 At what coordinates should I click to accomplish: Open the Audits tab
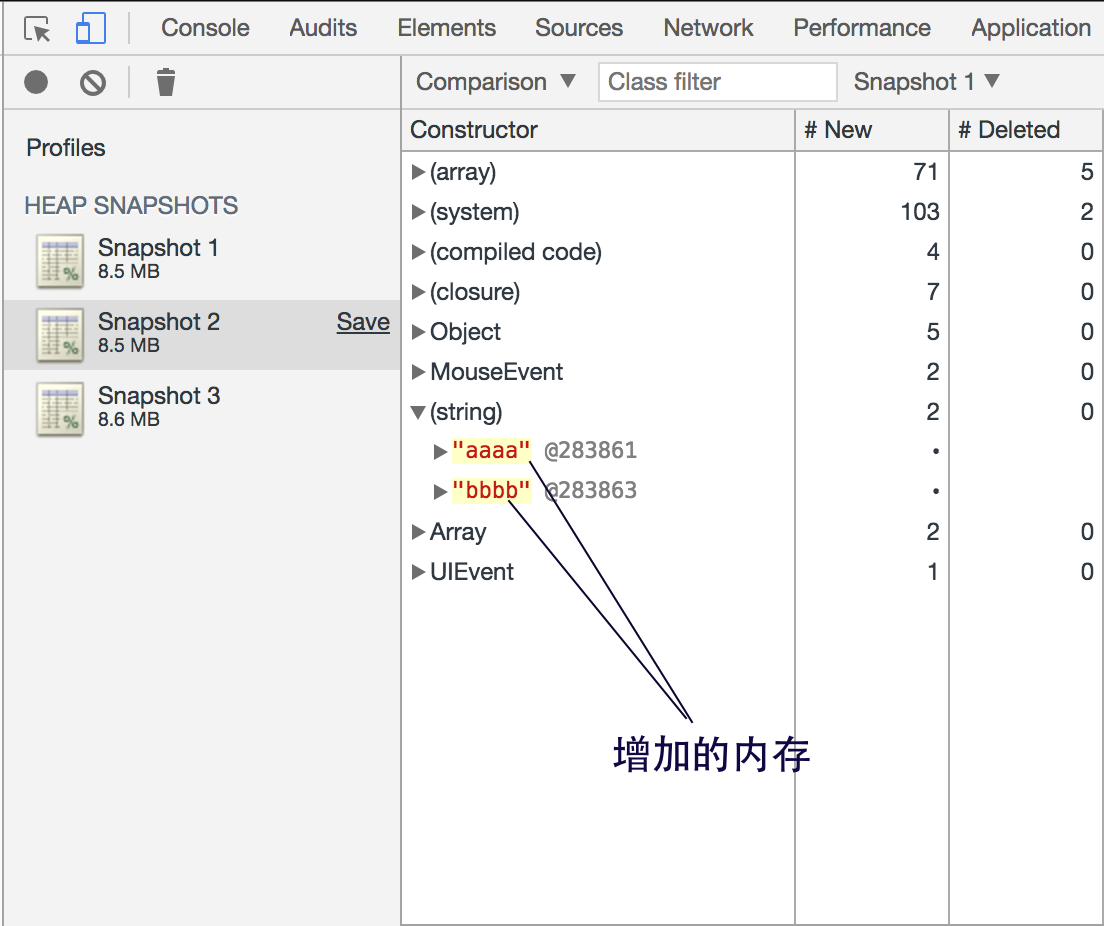[x=323, y=28]
